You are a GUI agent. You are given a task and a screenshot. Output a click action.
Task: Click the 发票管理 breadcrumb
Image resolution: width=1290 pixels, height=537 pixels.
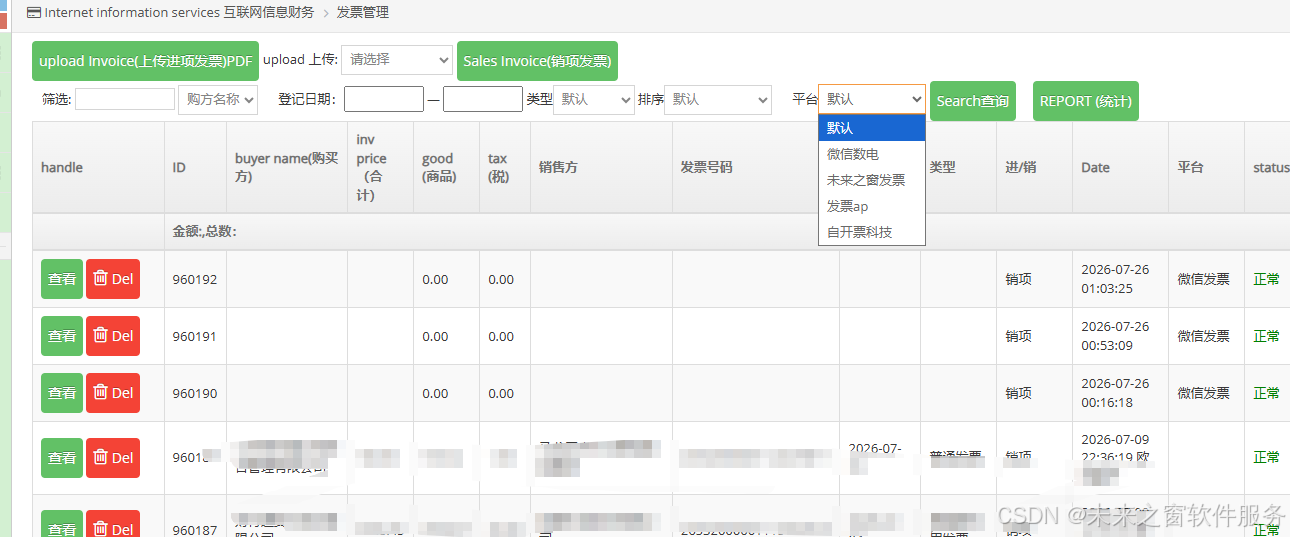coord(363,13)
